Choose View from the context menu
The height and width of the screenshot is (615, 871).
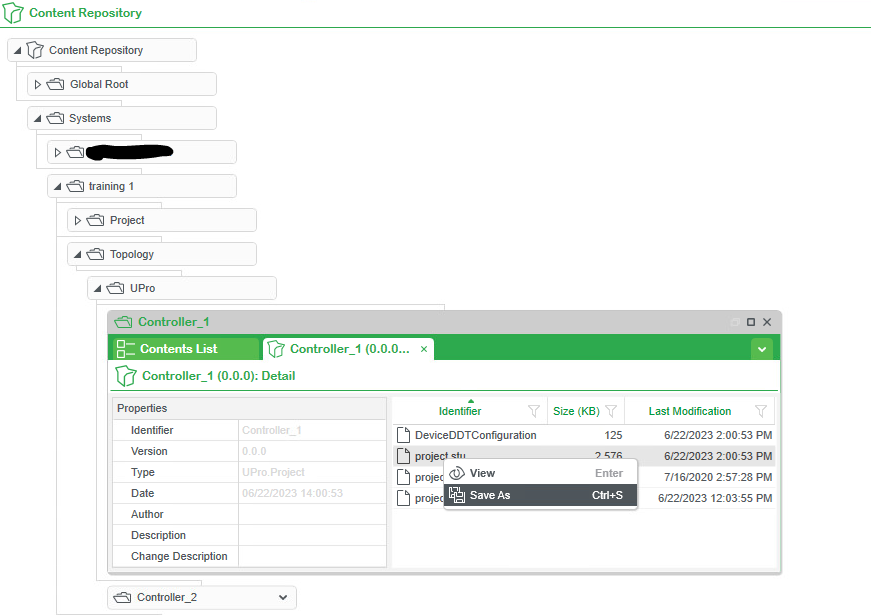click(540, 473)
